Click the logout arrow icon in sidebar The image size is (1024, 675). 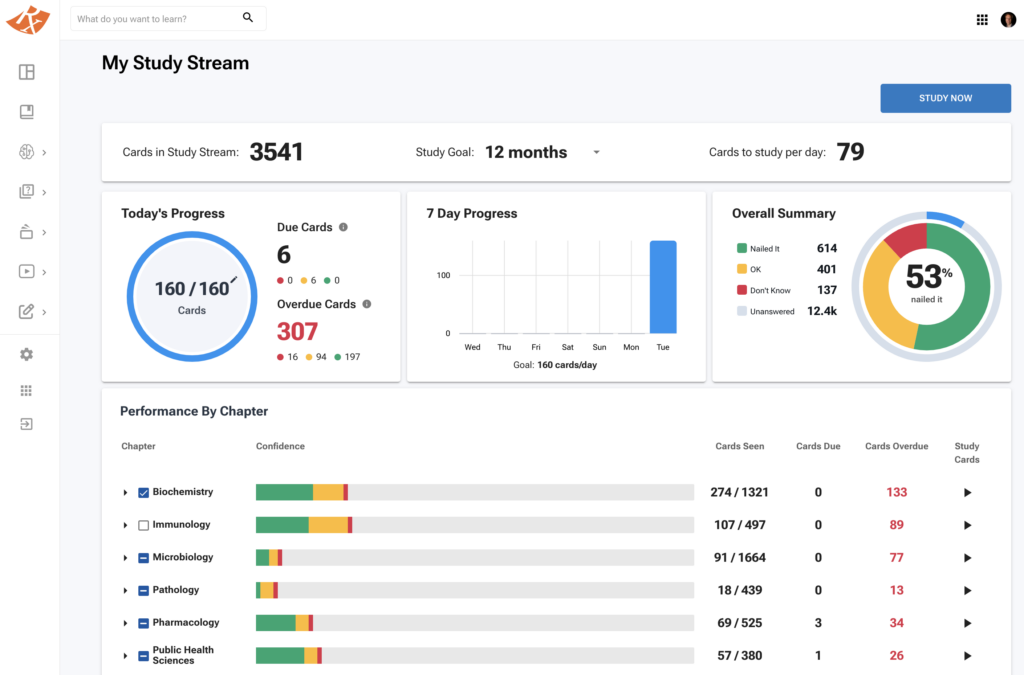(27, 424)
